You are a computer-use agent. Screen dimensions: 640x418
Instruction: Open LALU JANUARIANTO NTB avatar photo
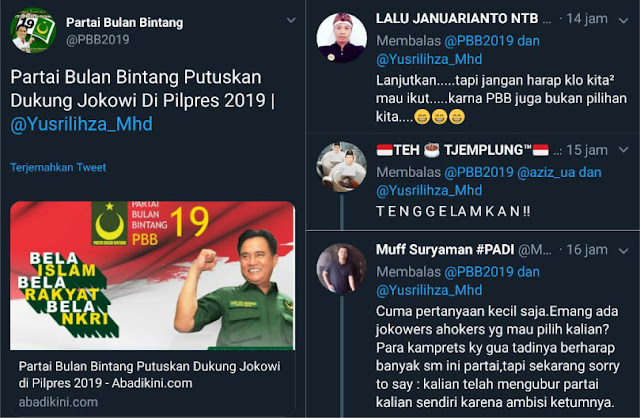pos(342,38)
